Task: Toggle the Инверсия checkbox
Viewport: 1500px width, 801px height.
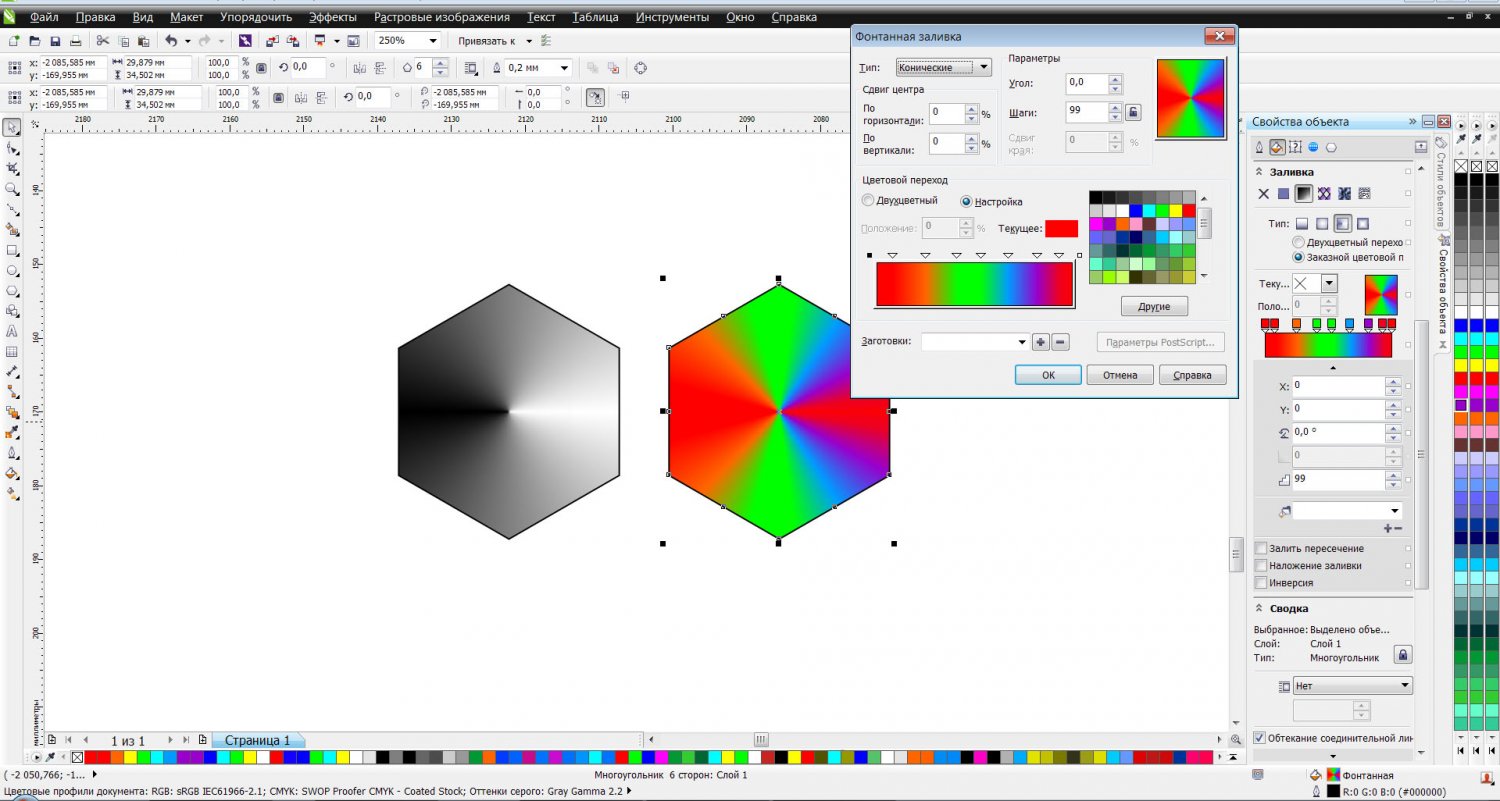Action: click(1261, 582)
